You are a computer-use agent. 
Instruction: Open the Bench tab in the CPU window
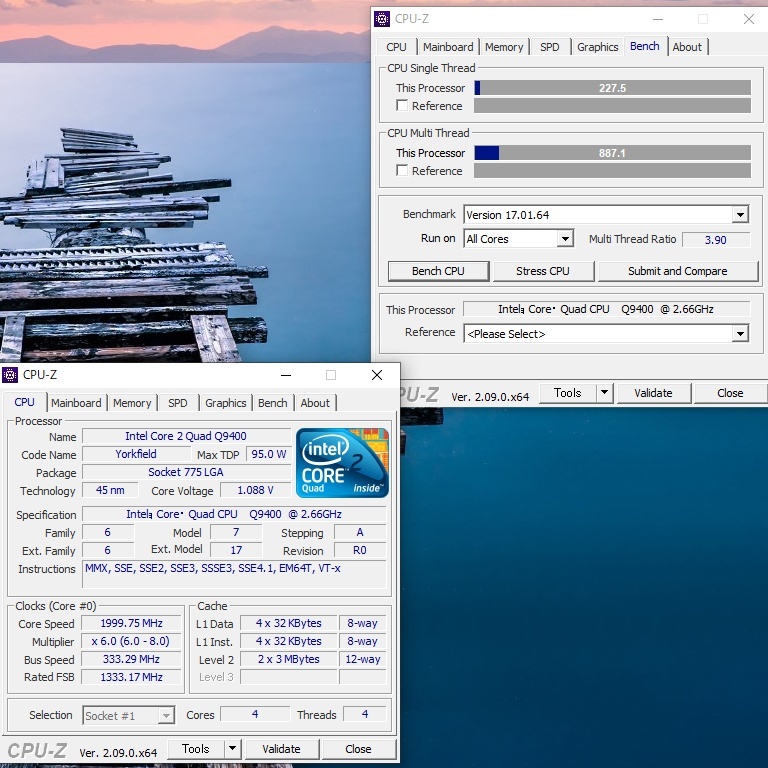coord(273,403)
